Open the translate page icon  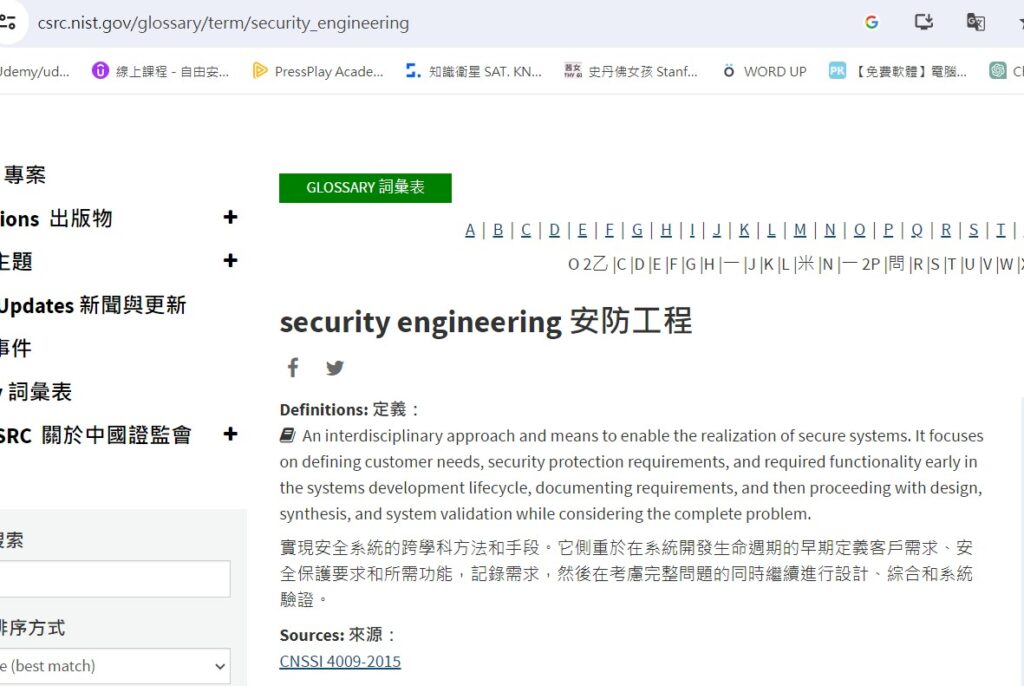coord(975,22)
